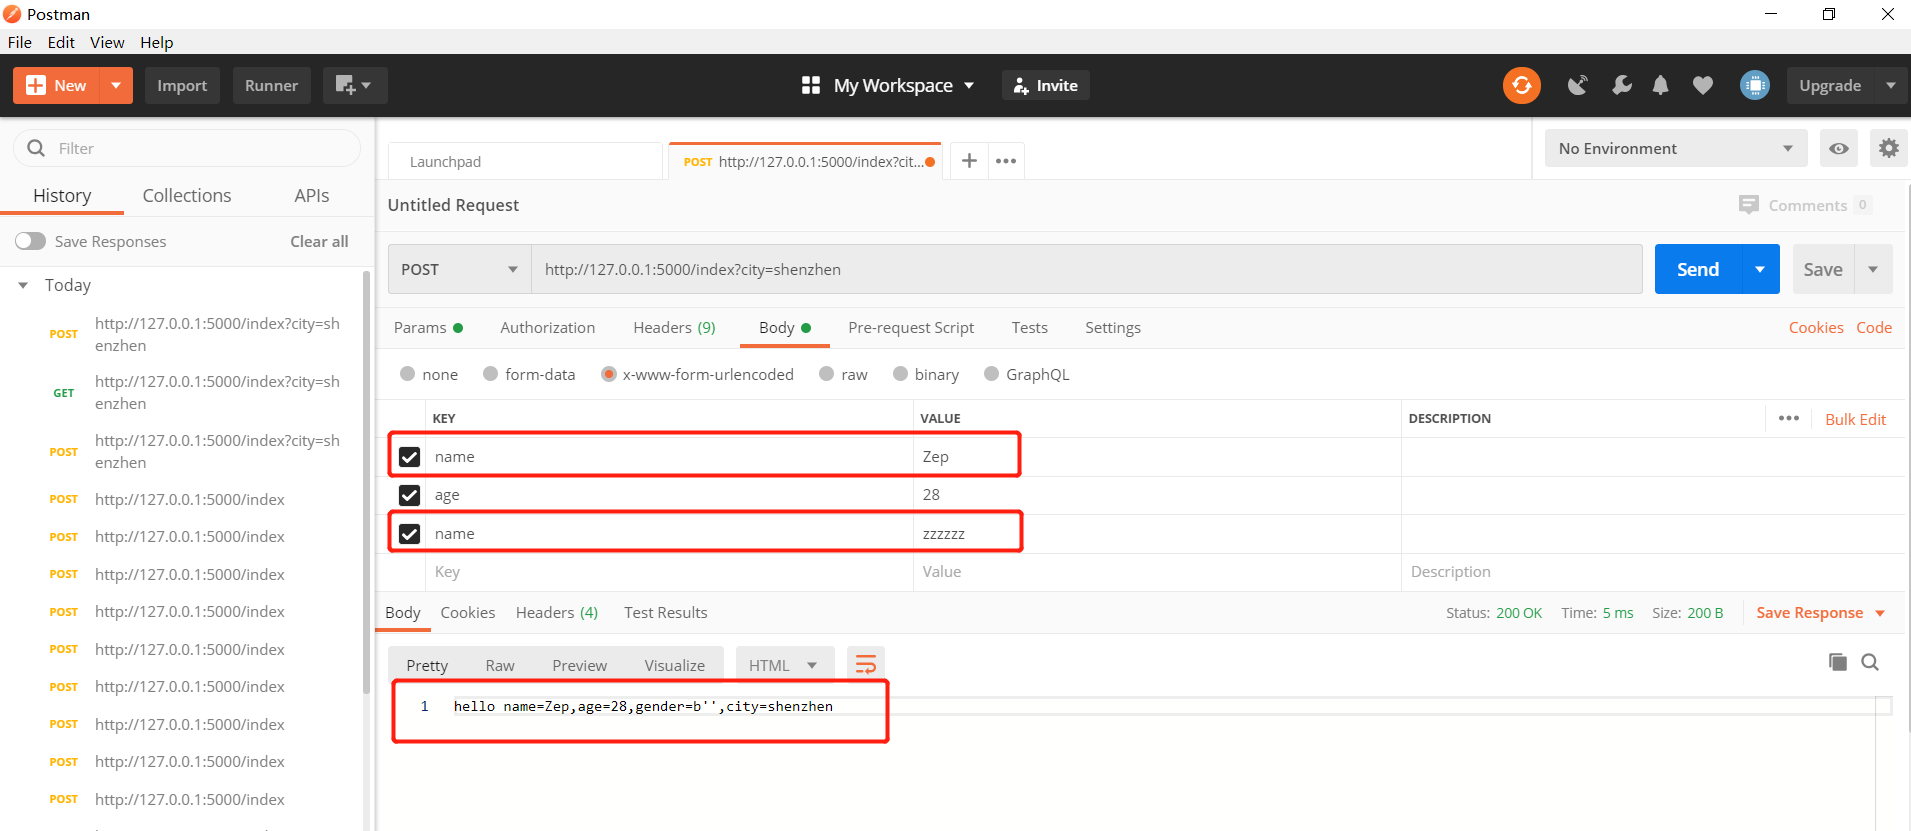Open the Pre-request Script tab
Image resolution: width=1911 pixels, height=831 pixels.
[911, 328]
